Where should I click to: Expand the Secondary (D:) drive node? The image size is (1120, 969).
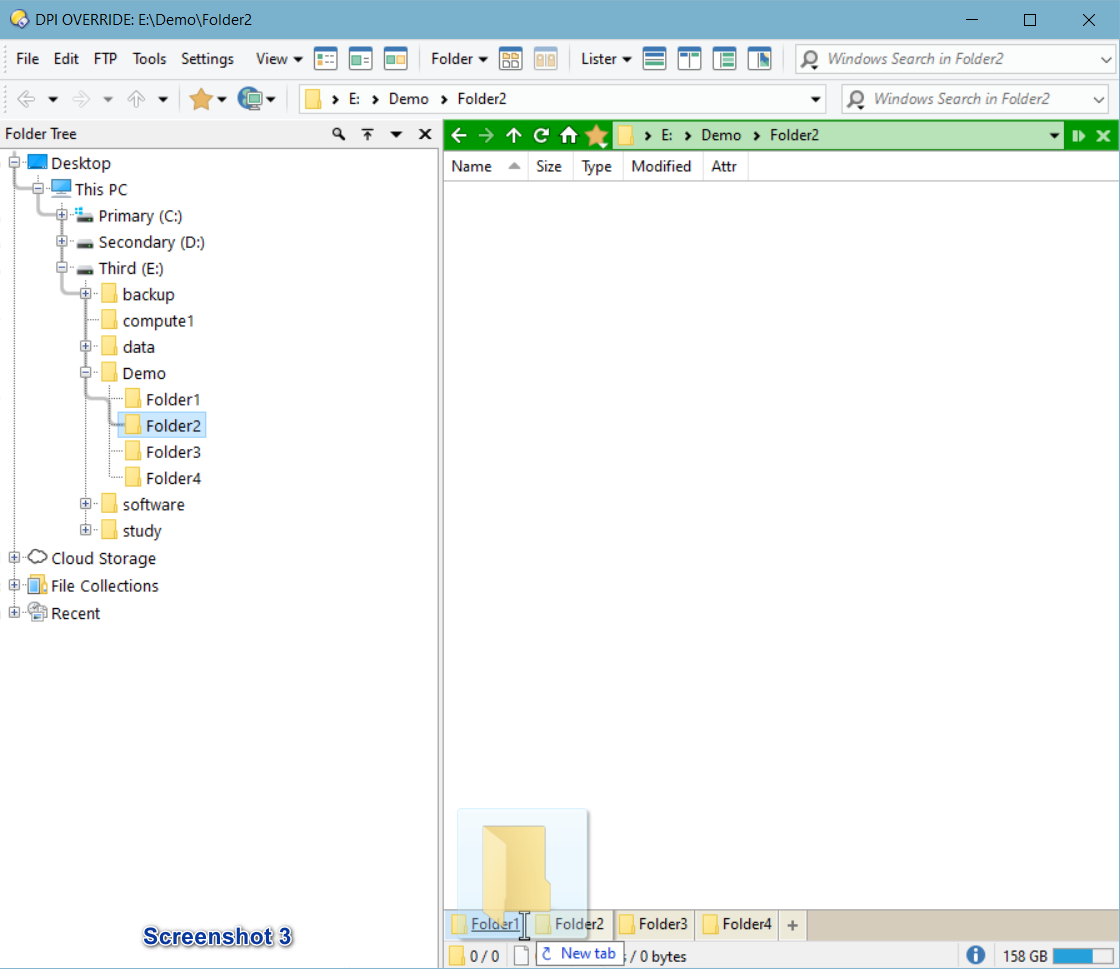[62, 241]
